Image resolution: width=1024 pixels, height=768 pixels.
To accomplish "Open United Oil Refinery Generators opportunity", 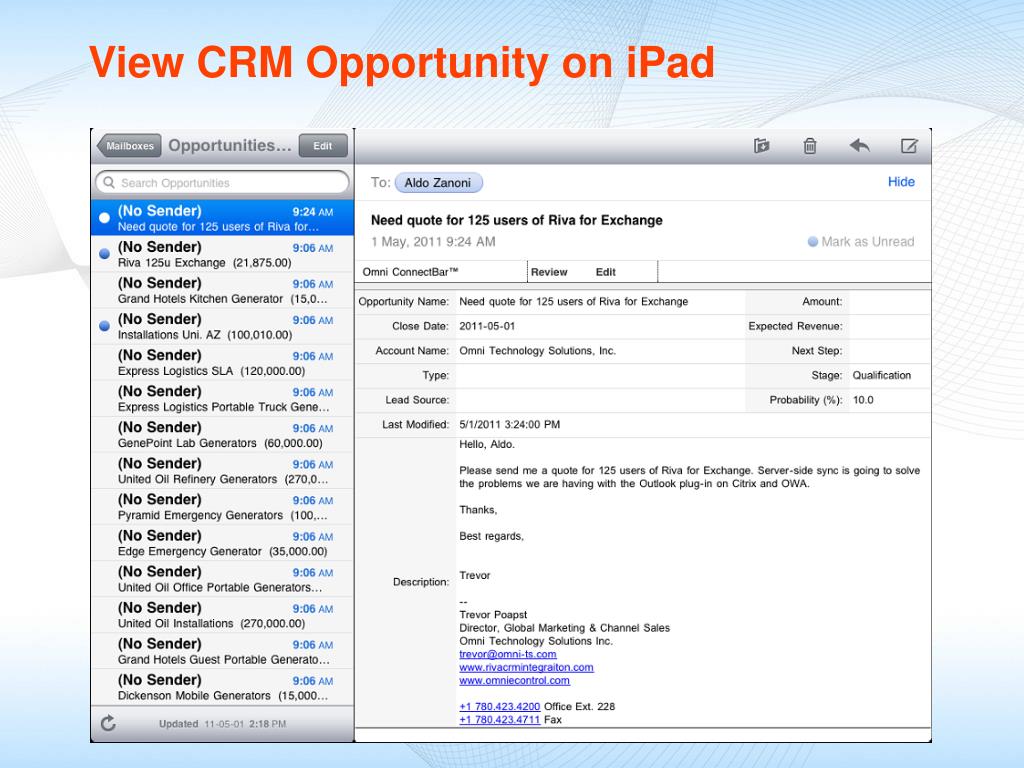I will 222,470.
